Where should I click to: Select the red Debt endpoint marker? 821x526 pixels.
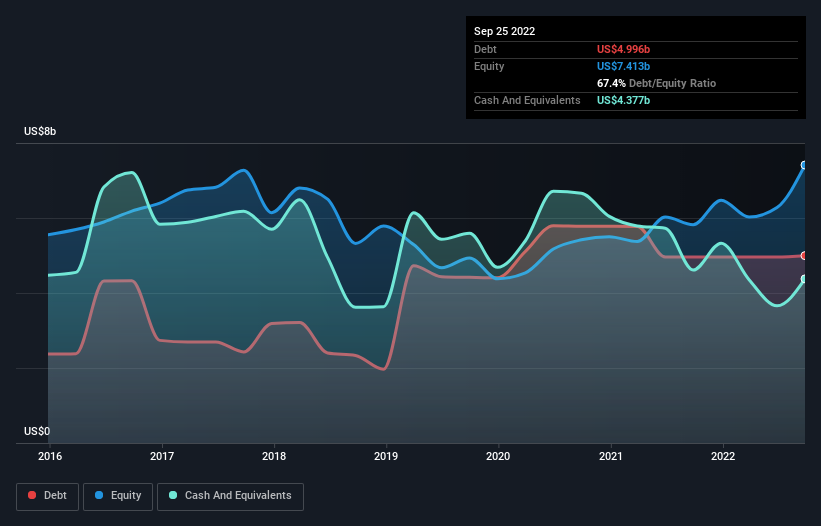(x=804, y=256)
